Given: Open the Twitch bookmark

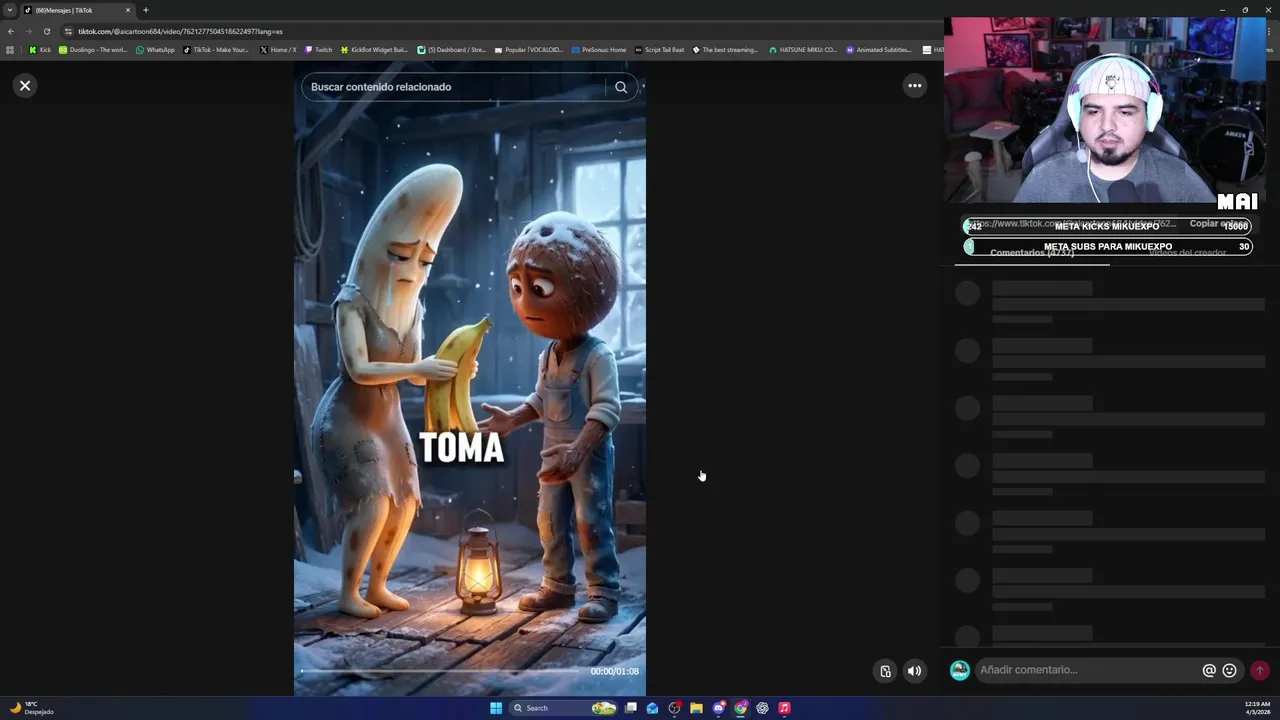Looking at the screenshot, I should [x=318, y=50].
